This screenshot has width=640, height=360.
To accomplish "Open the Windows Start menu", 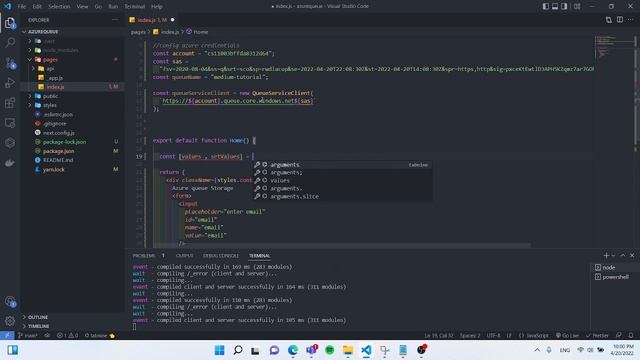I will pyautogui.click(x=219, y=350).
